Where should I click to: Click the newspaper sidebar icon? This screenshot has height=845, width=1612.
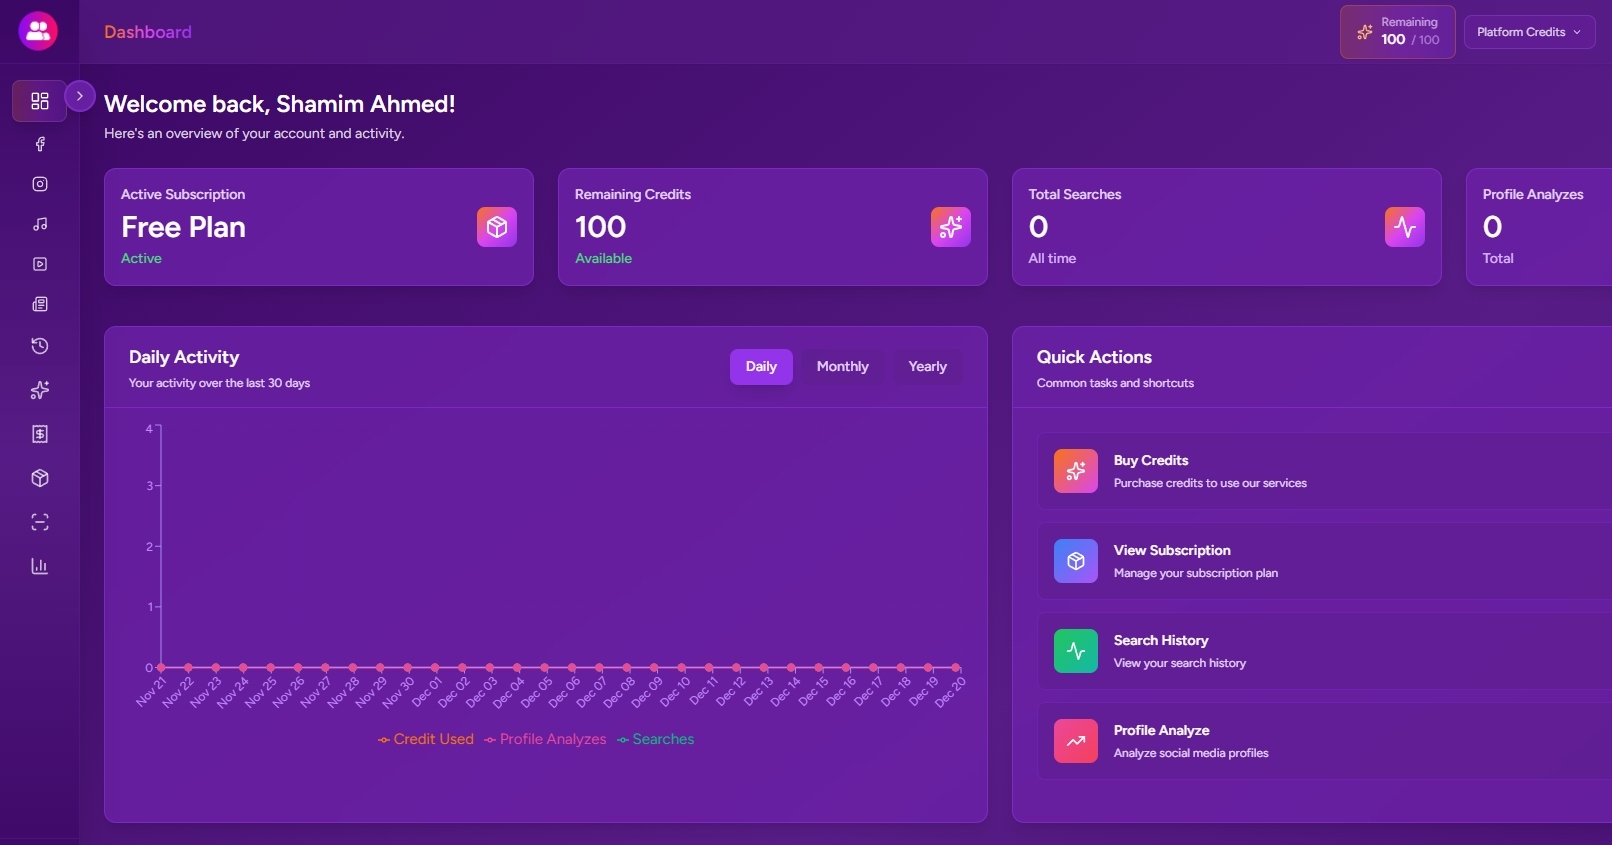click(40, 304)
